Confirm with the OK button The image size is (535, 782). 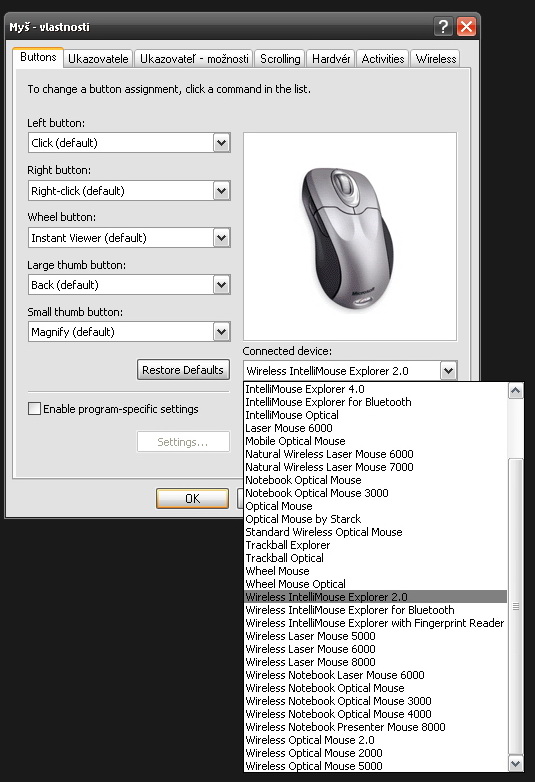192,498
